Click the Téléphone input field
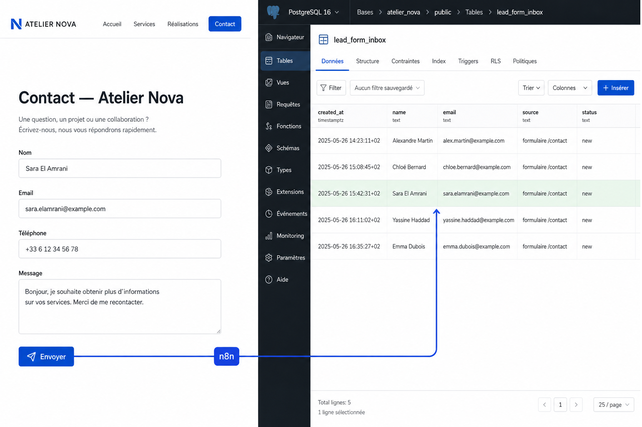This screenshot has width=642, height=427. pyautogui.click(x=120, y=249)
